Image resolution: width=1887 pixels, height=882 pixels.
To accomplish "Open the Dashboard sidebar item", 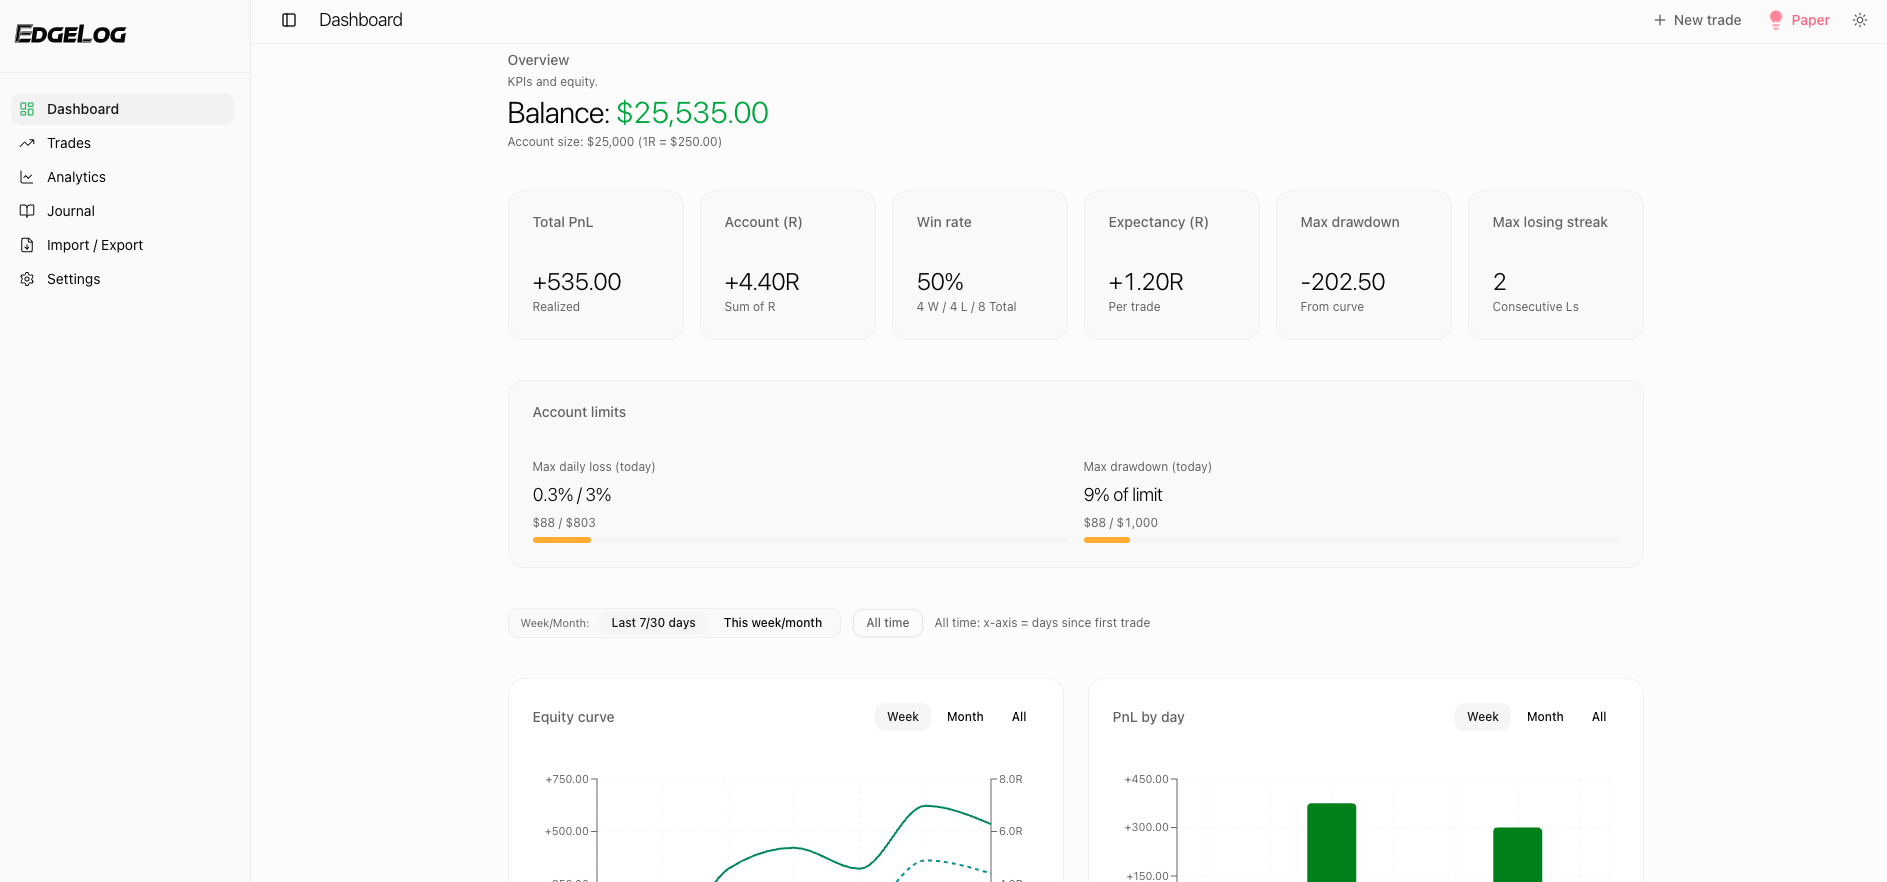I will (x=122, y=109).
